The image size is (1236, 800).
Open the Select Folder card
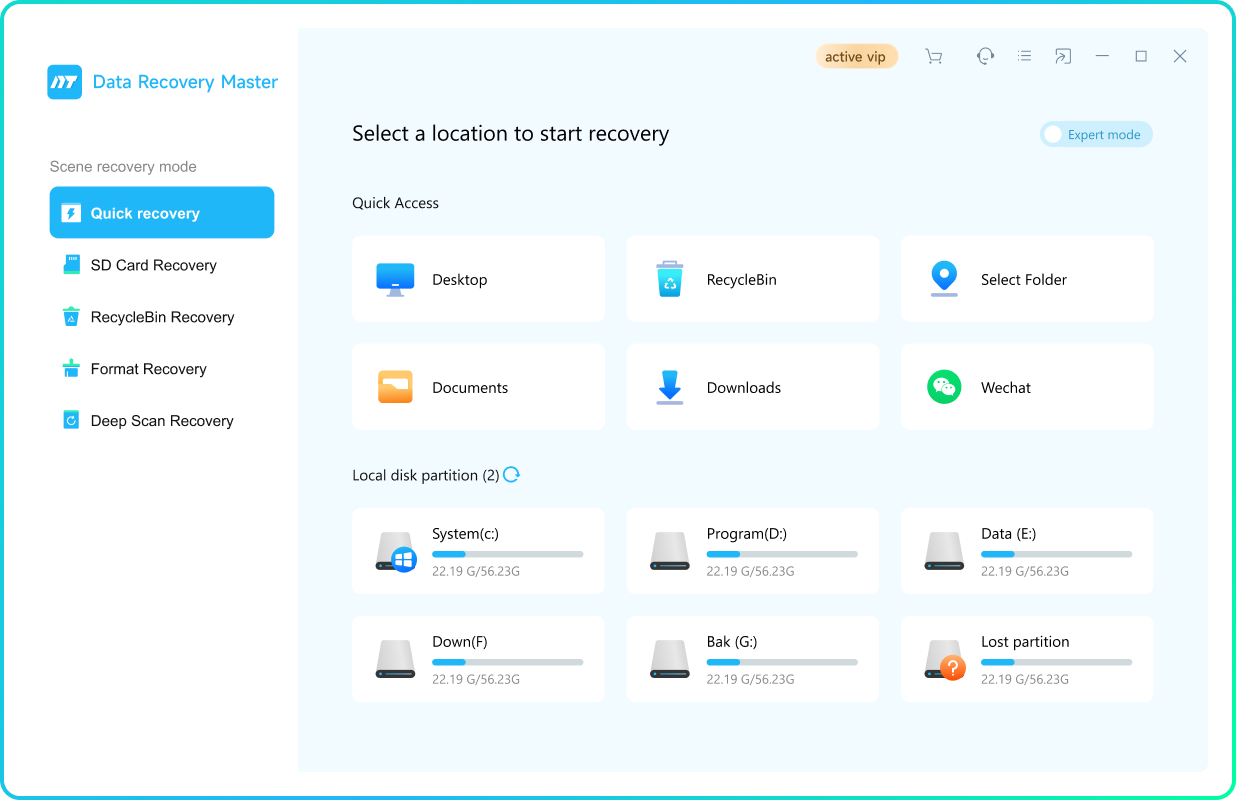click(x=1027, y=279)
